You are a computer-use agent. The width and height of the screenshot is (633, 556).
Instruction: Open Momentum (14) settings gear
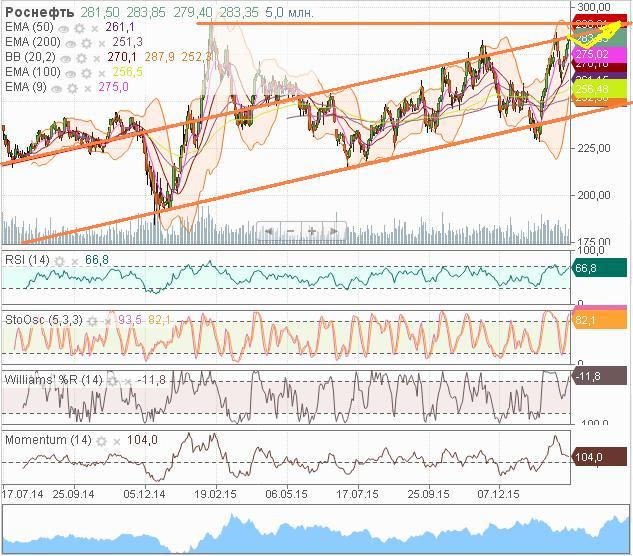101,441
